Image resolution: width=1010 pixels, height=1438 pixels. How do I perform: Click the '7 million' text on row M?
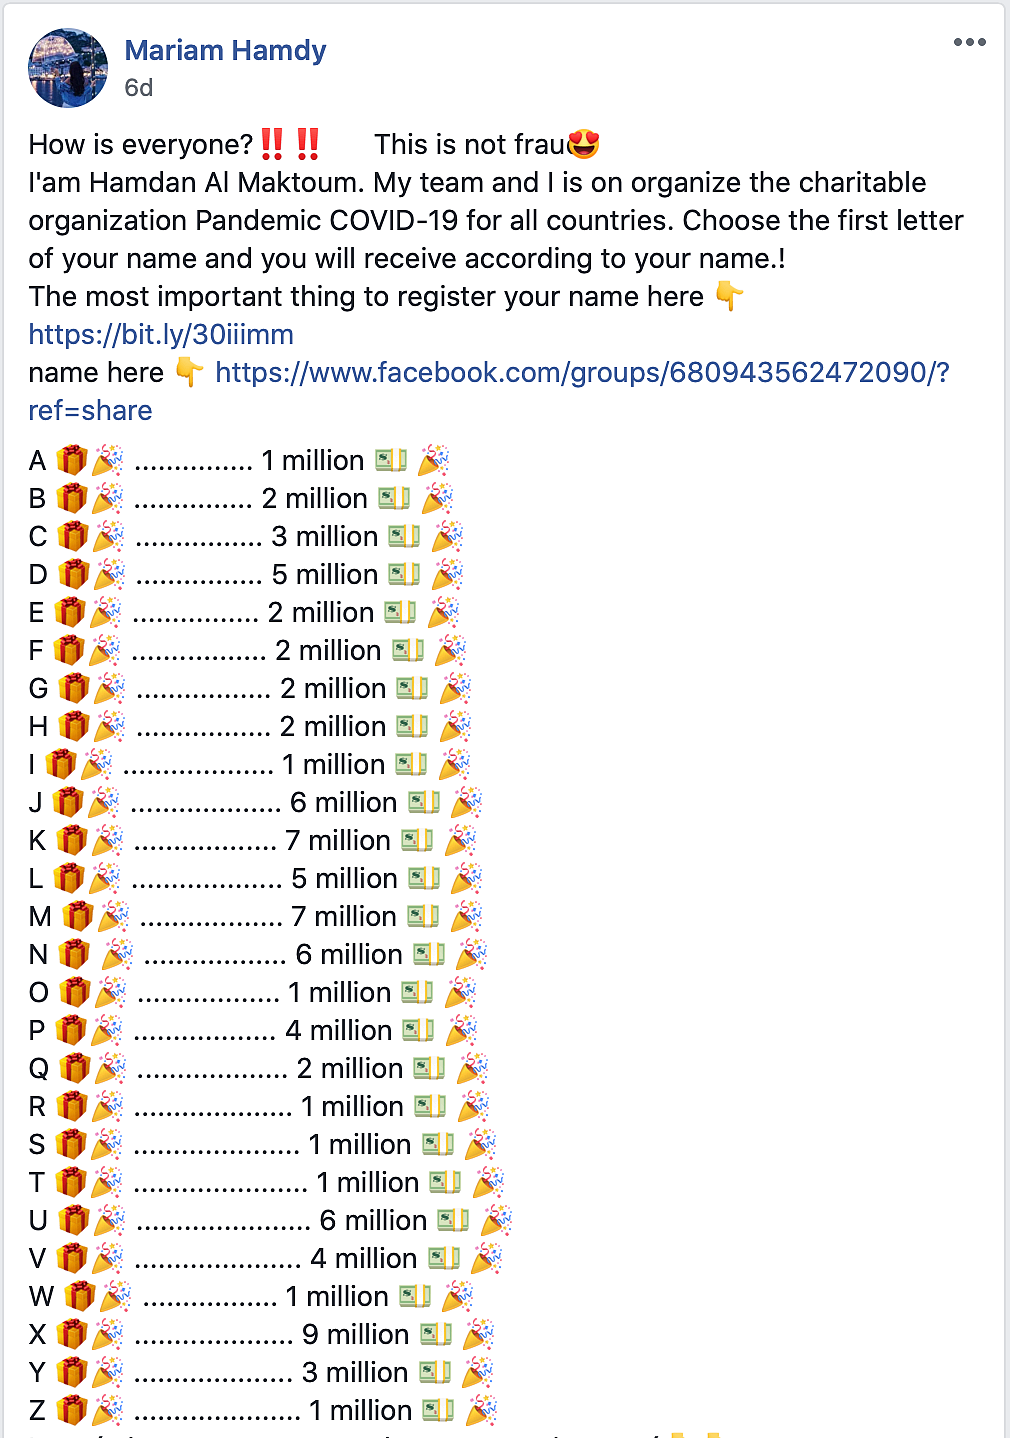pyautogui.click(x=344, y=916)
